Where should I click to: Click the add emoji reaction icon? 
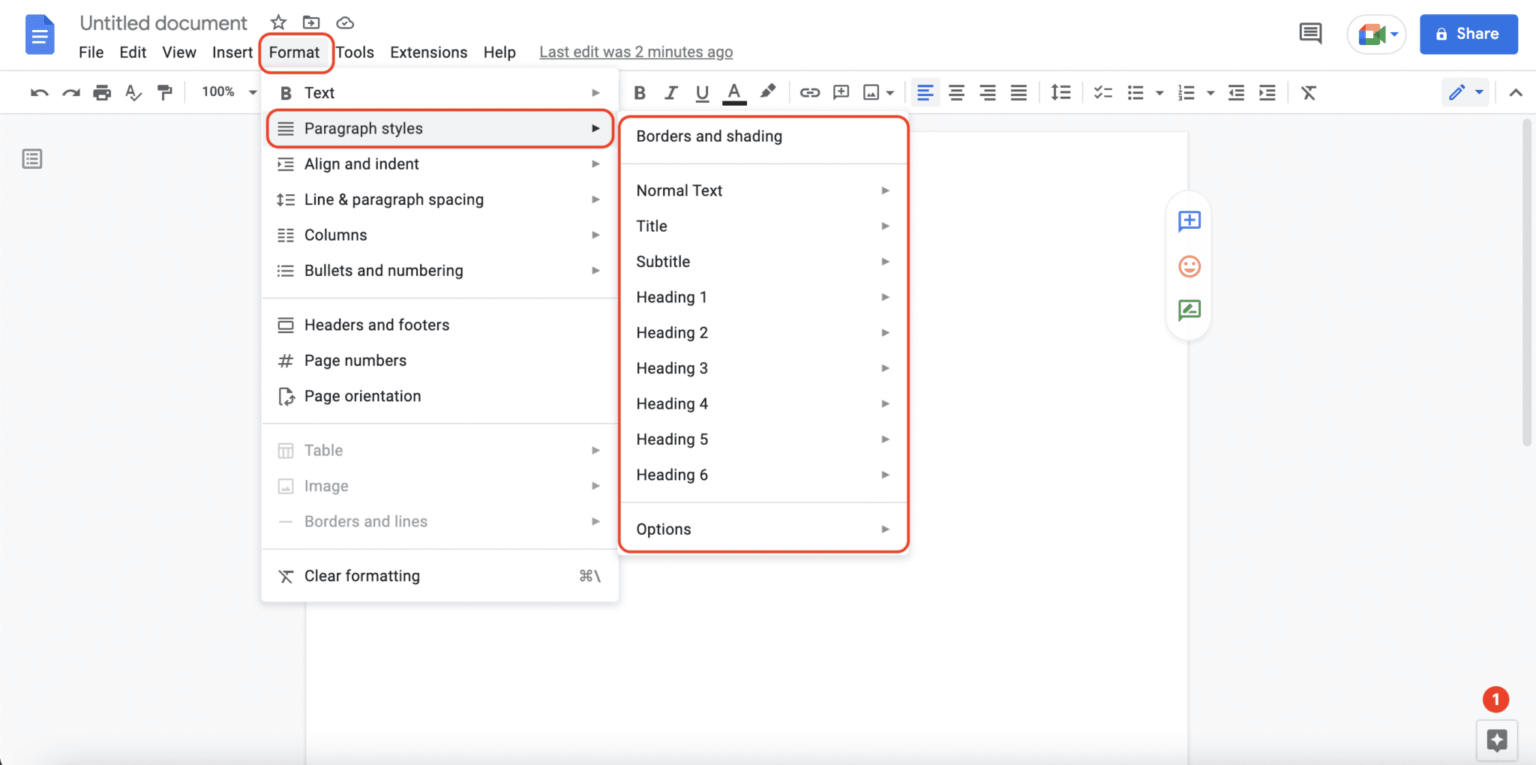[1189, 266]
